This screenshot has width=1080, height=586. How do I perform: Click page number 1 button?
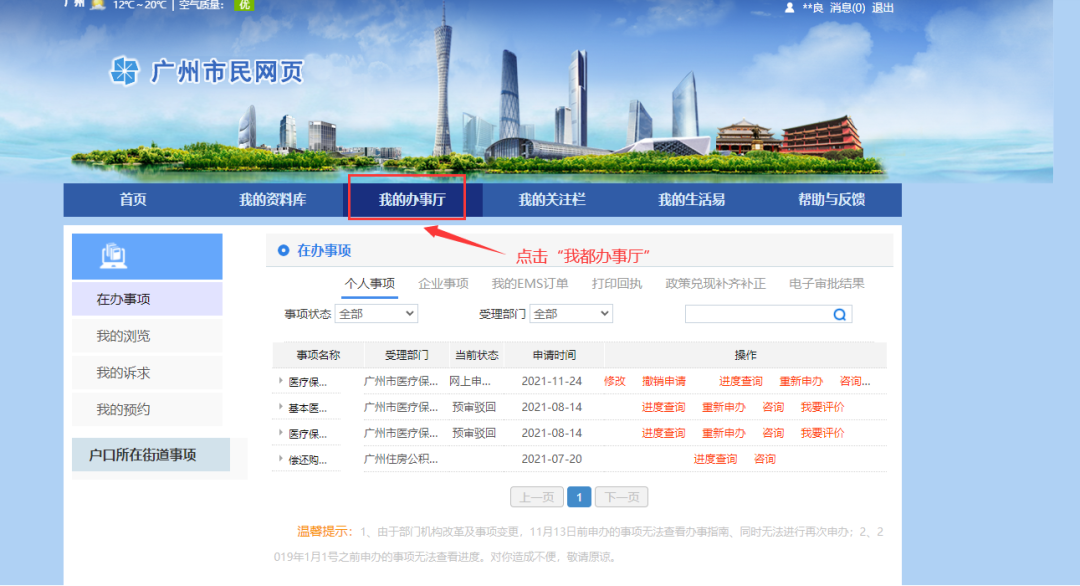point(579,497)
